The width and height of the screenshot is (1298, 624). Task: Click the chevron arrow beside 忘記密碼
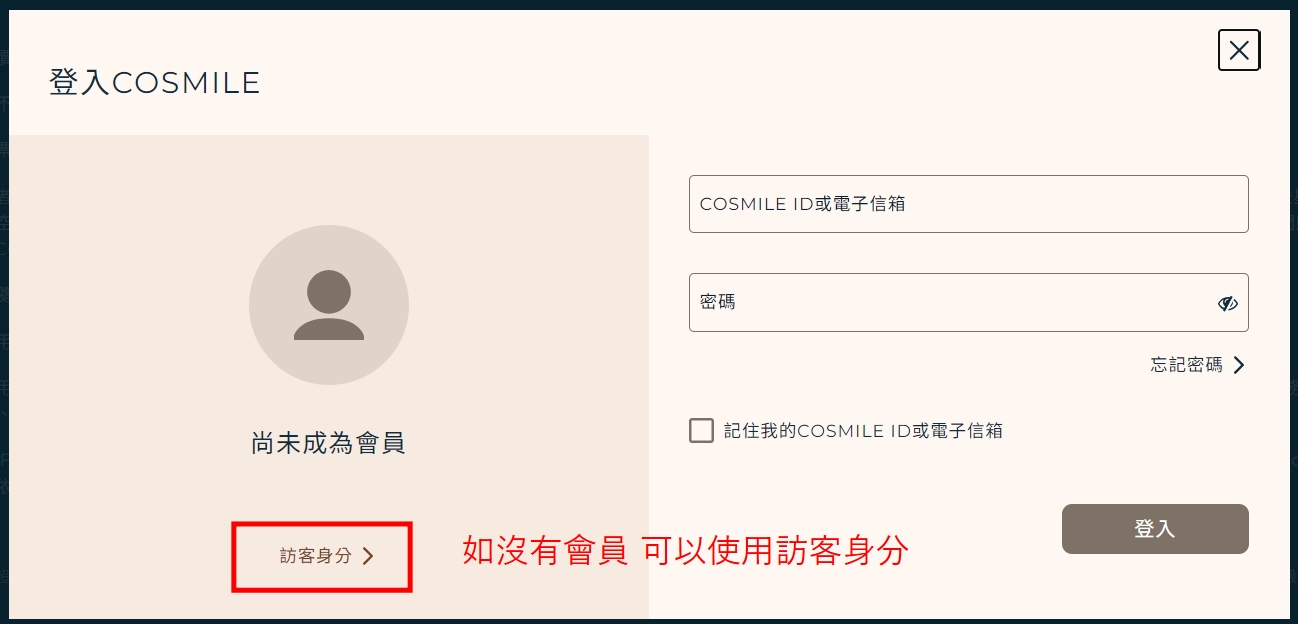tap(1239, 365)
